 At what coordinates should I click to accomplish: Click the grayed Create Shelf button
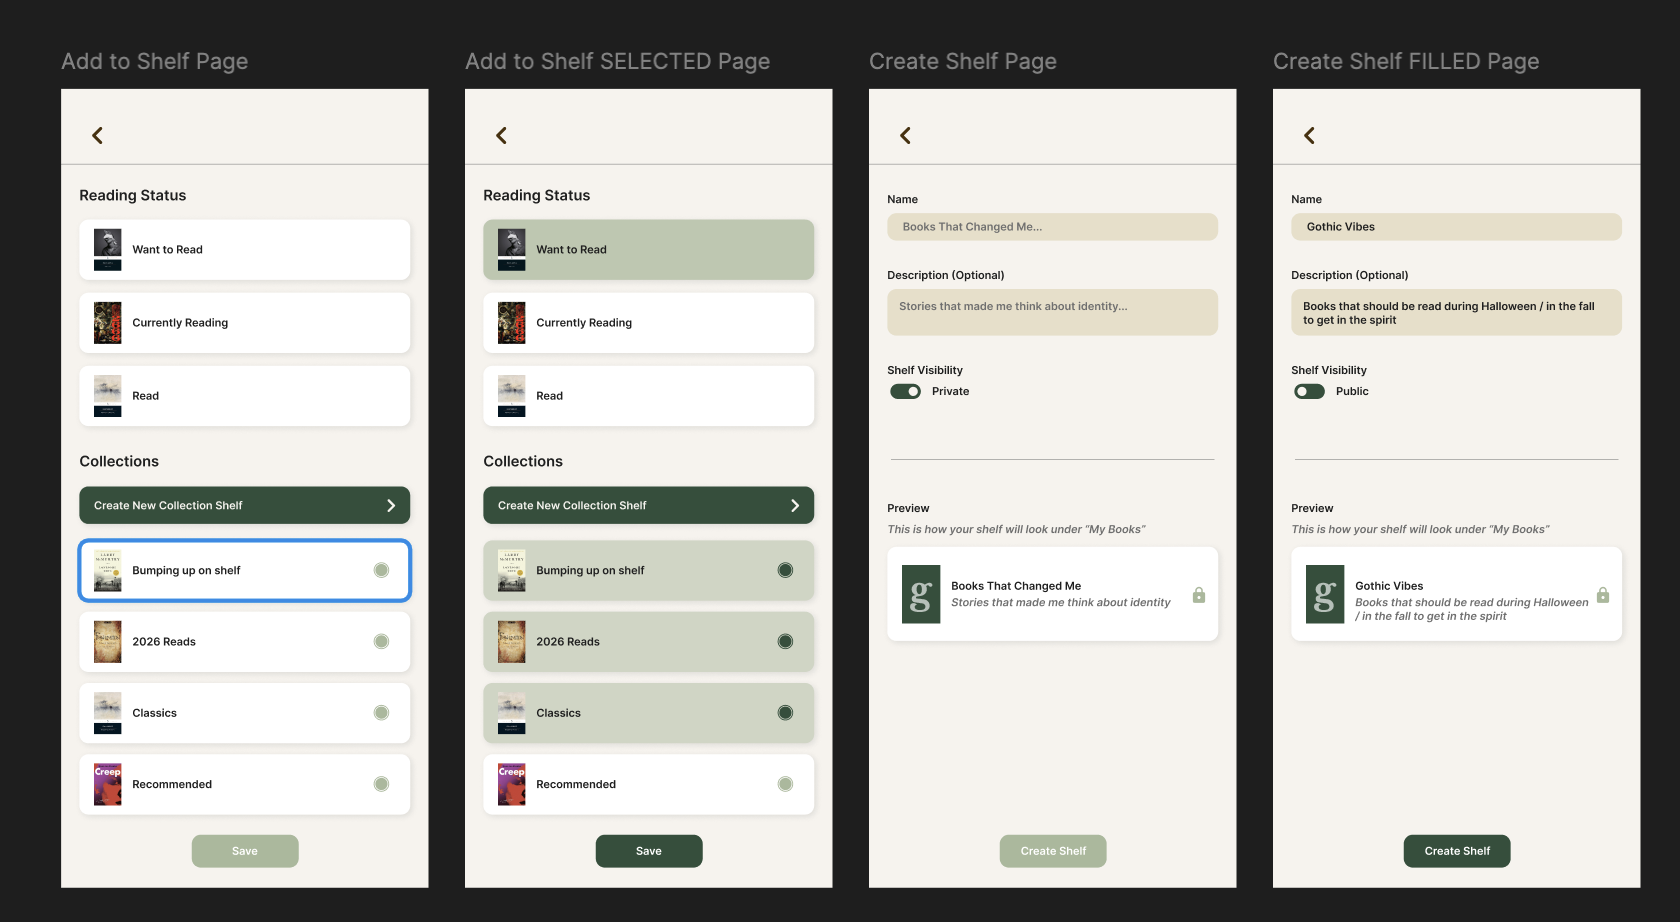pos(1052,851)
